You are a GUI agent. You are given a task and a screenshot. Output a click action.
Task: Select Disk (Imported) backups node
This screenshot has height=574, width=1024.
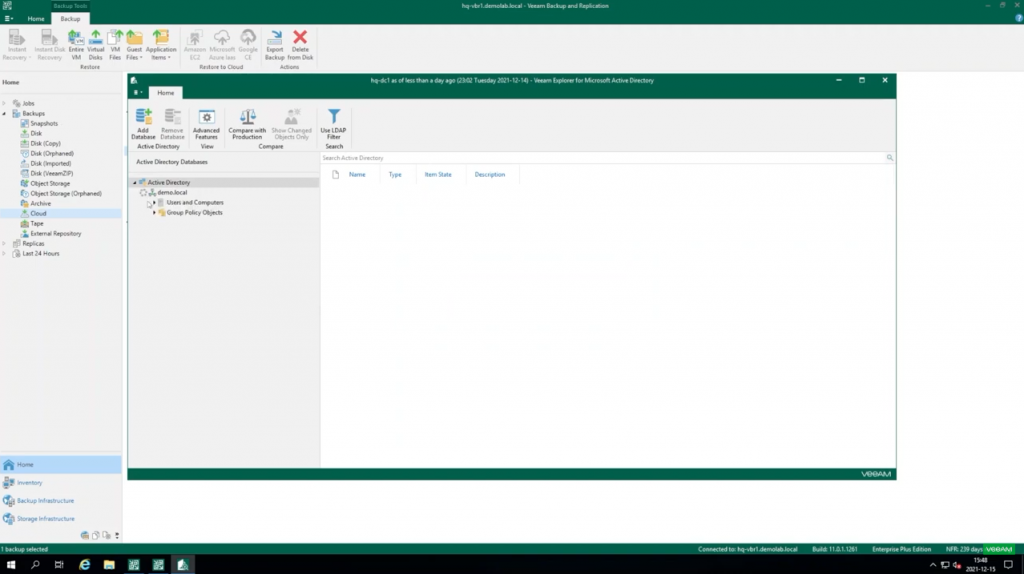click(x=50, y=164)
